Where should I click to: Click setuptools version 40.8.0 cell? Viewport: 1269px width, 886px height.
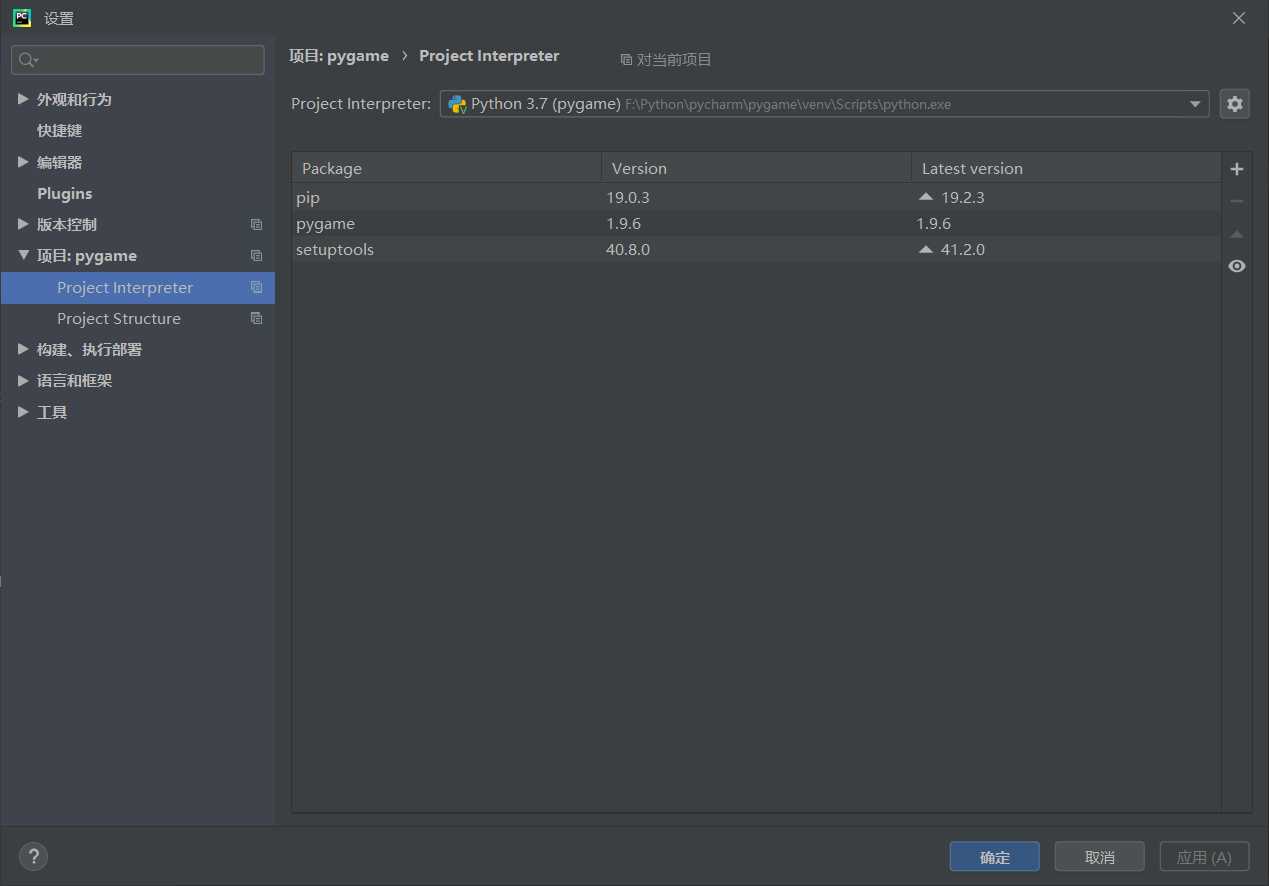[628, 249]
